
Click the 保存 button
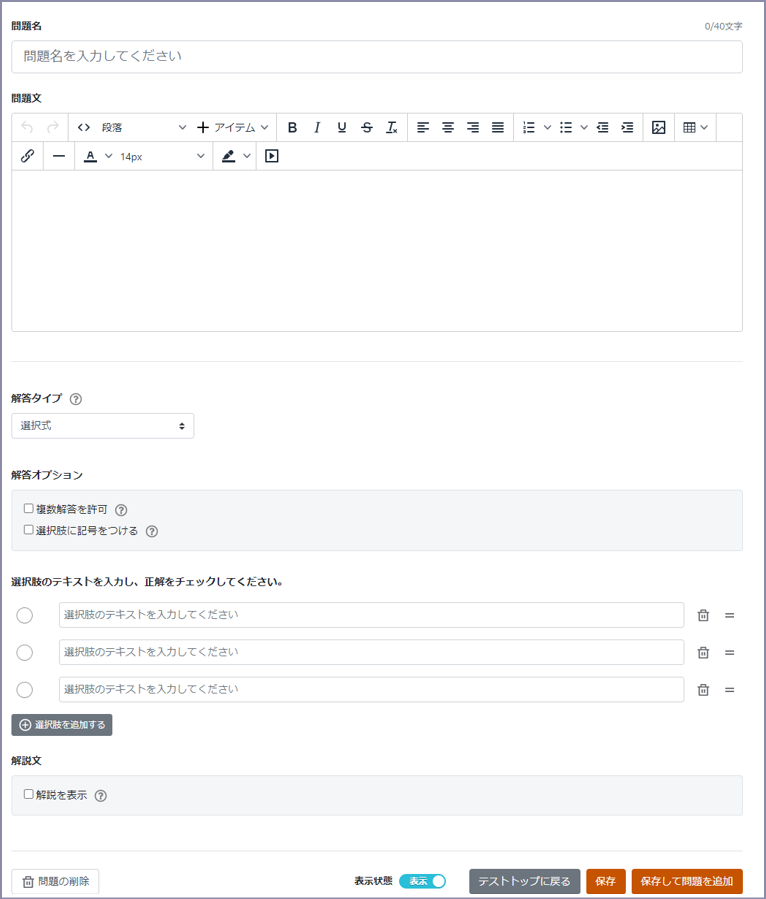(x=605, y=881)
